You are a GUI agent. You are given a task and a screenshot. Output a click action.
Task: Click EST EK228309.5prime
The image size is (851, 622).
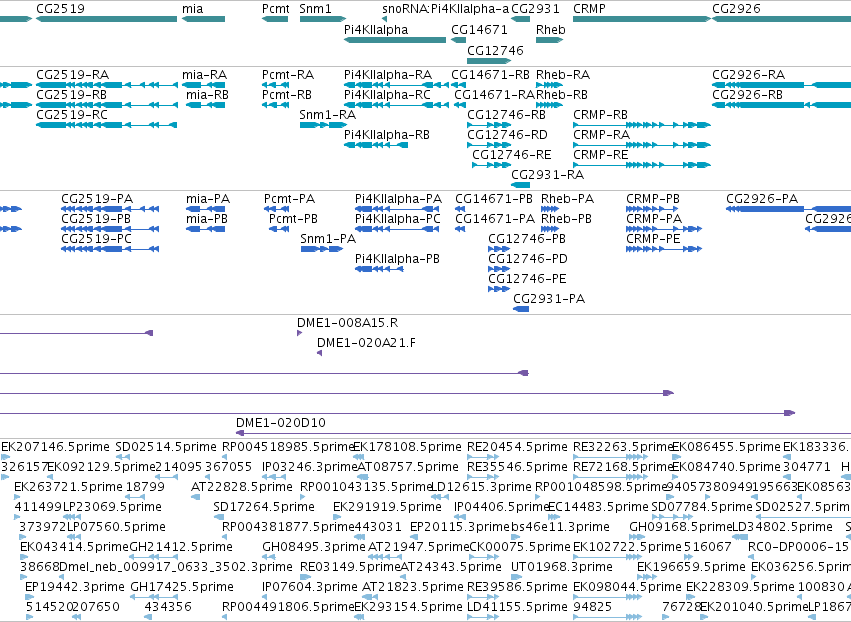pos(740,587)
